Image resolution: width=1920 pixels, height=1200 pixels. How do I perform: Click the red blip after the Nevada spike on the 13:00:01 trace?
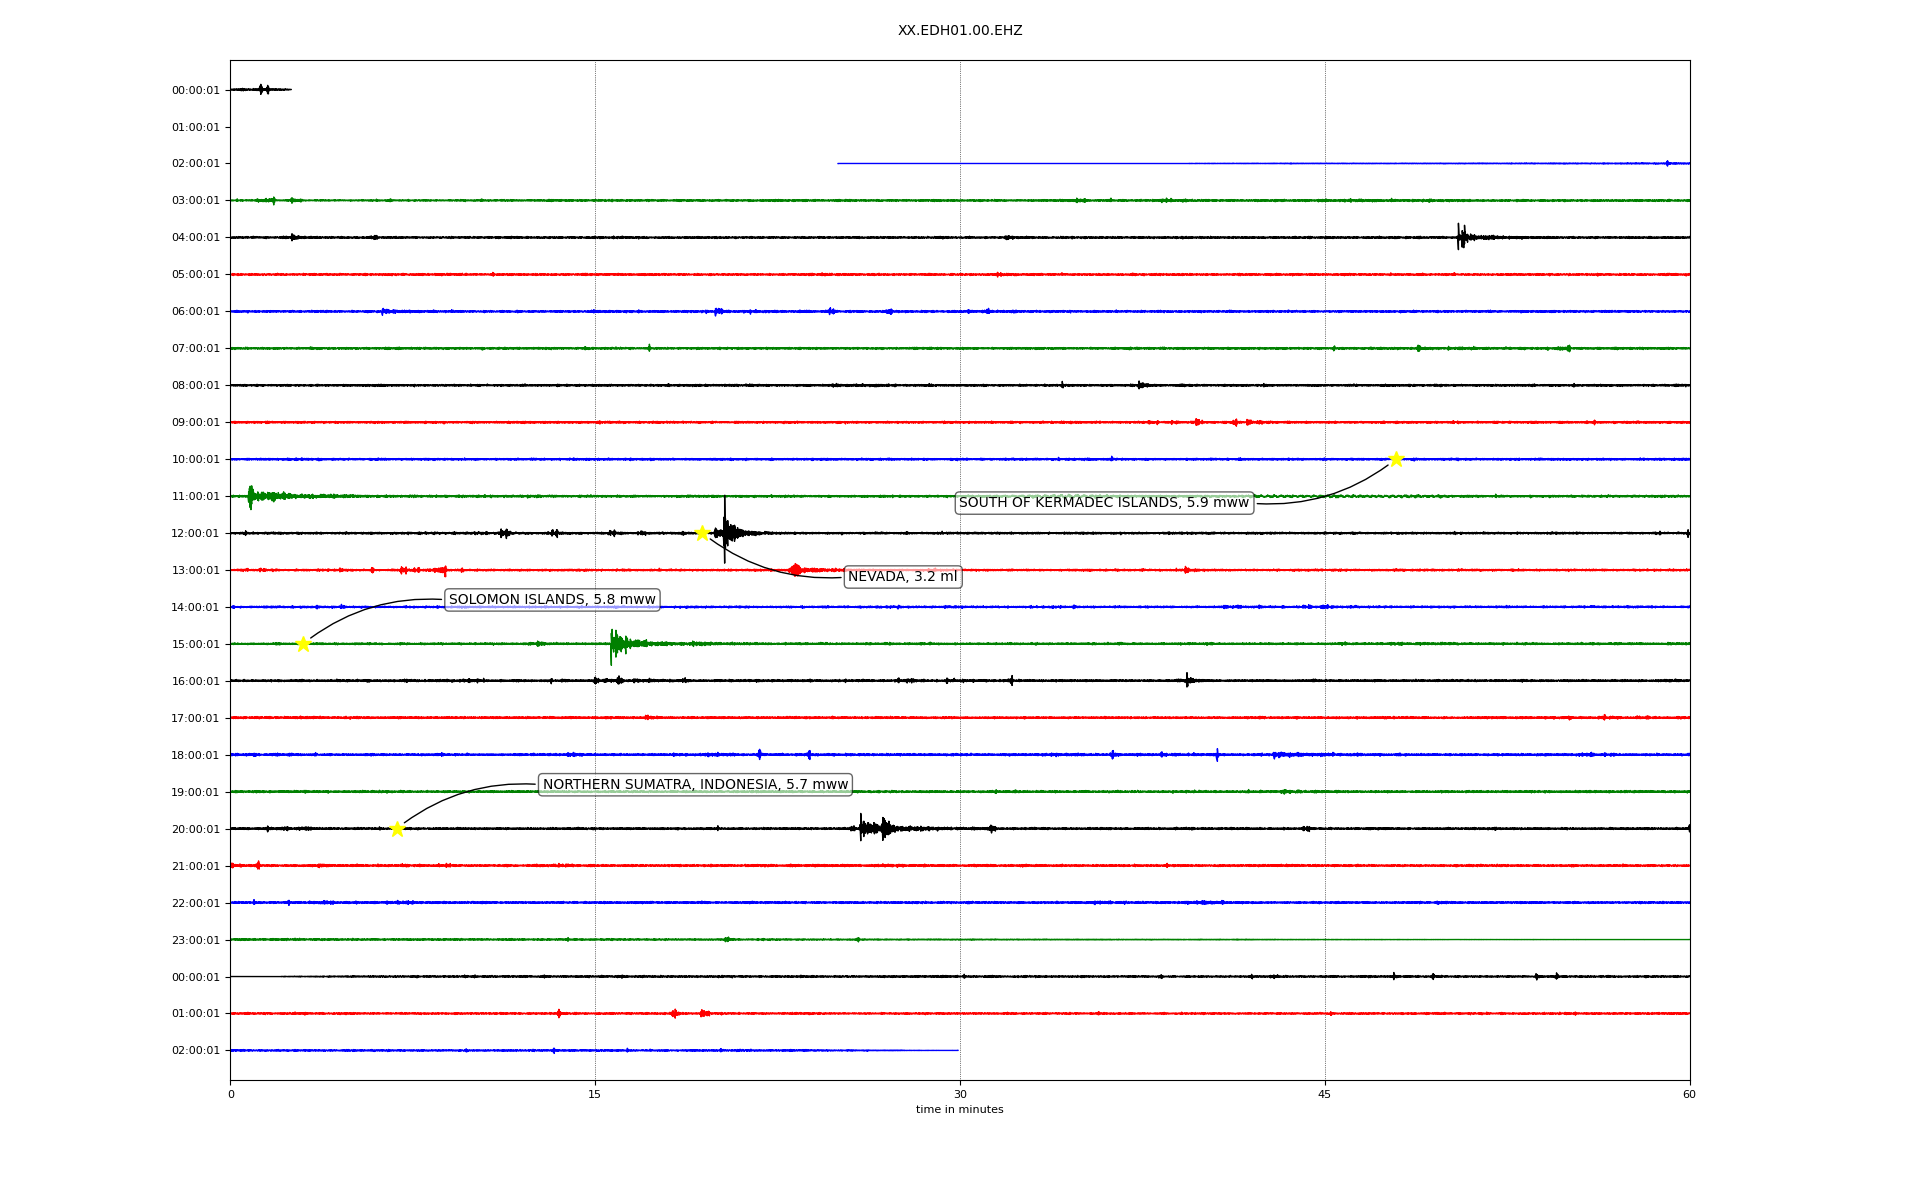(795, 570)
